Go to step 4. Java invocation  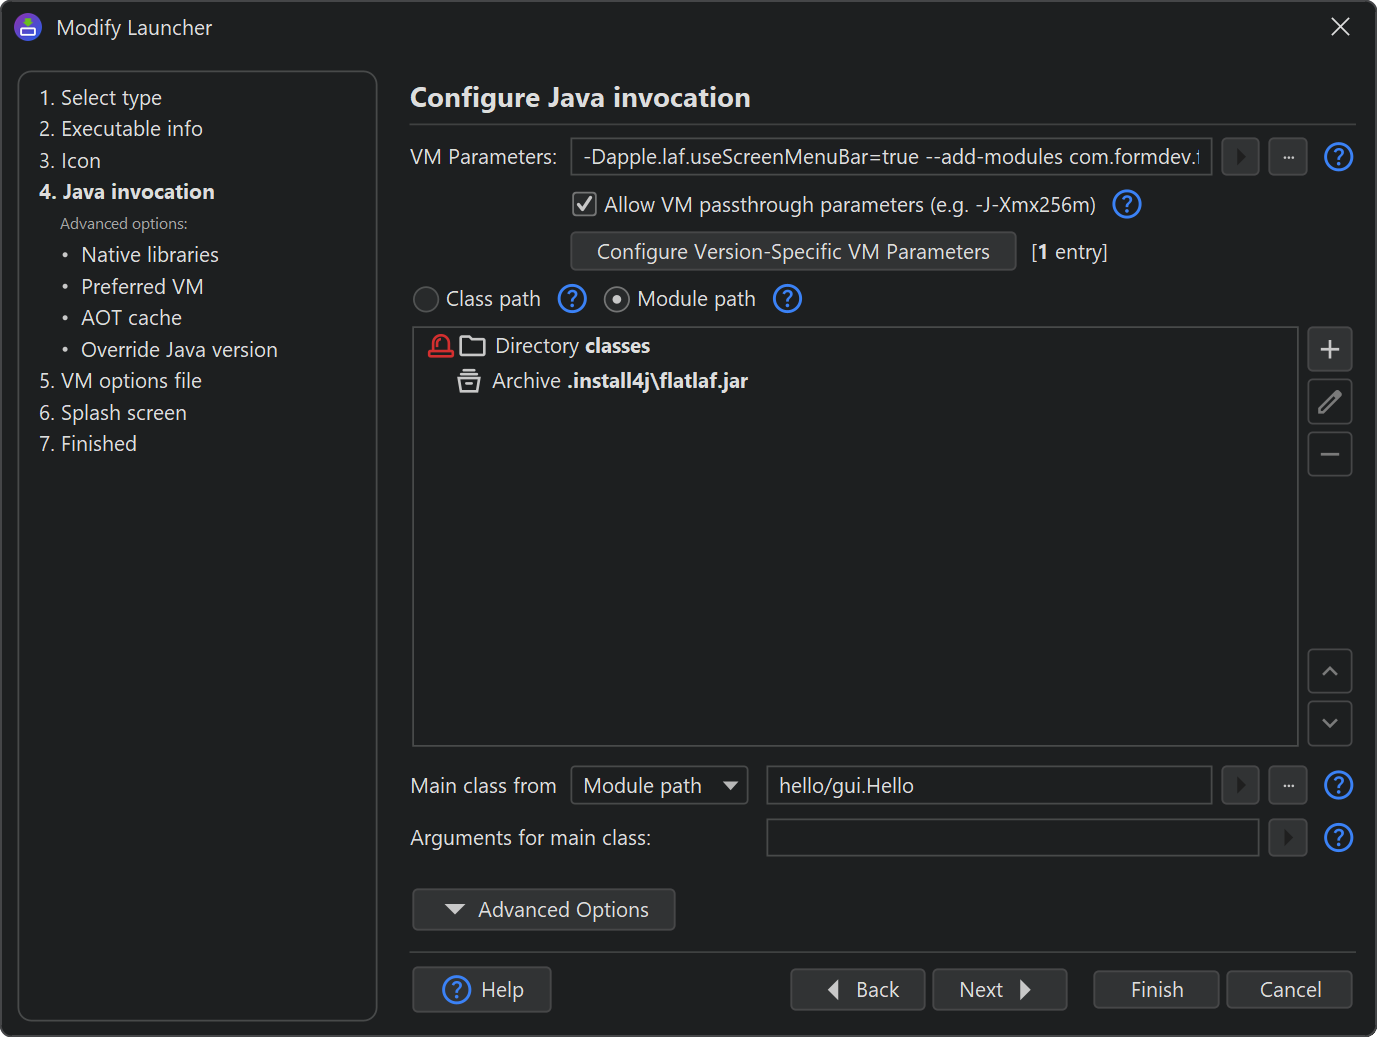127,192
